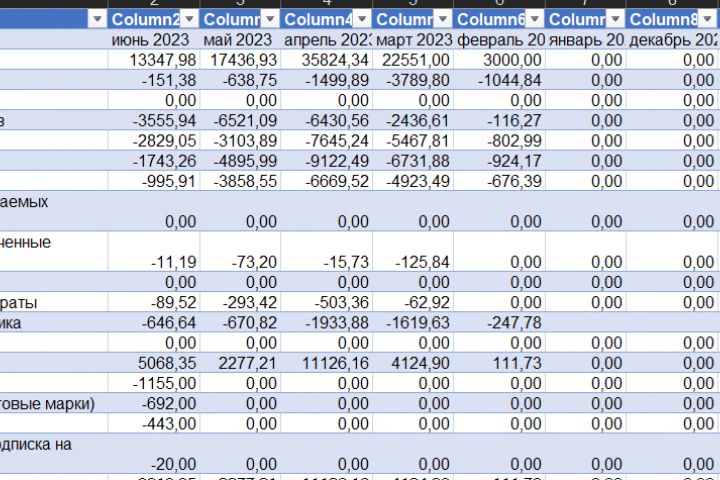720x480 pixels.
Task: Open the filter dropdown on Column2 header
Action: pyautogui.click(x=189, y=19)
